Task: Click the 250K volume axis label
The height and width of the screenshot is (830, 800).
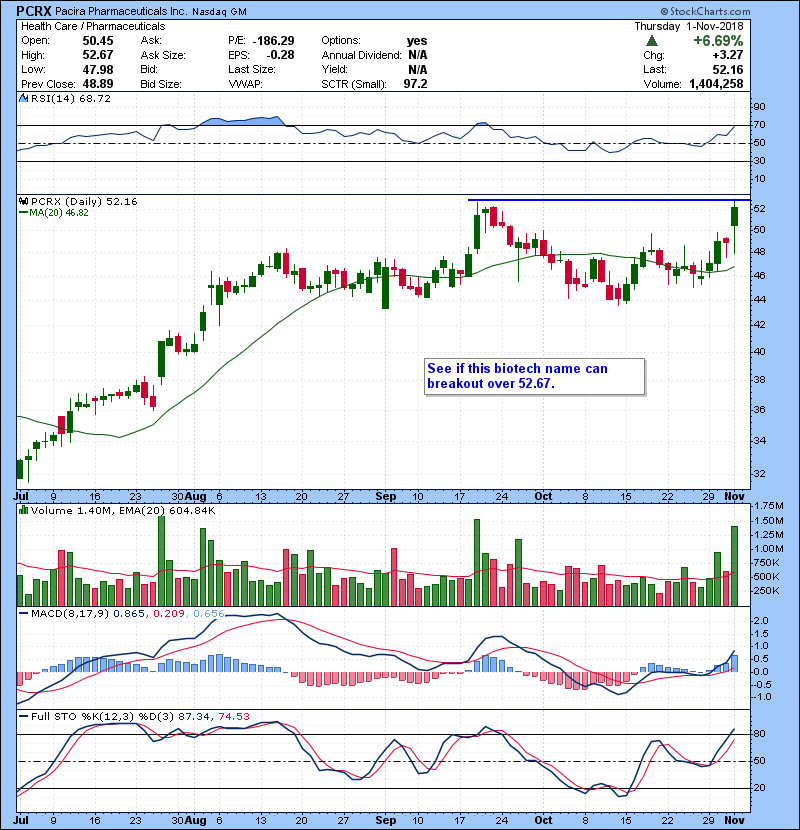Action: (766, 590)
